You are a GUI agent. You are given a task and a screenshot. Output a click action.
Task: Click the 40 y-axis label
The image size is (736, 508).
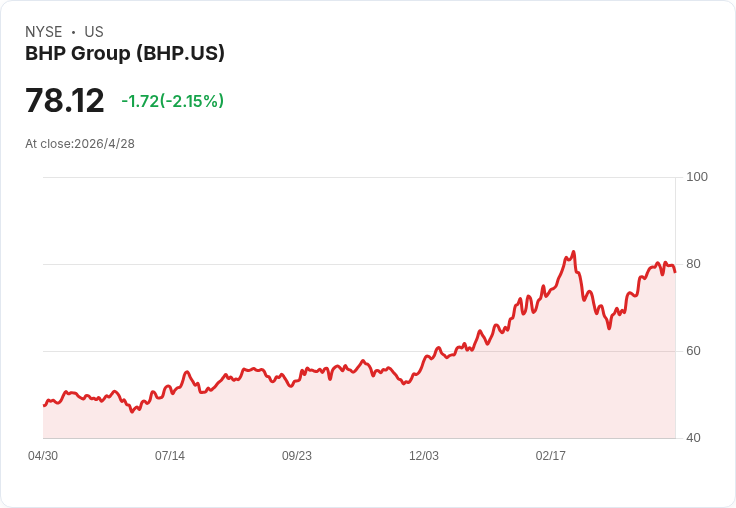pyautogui.click(x=693, y=438)
